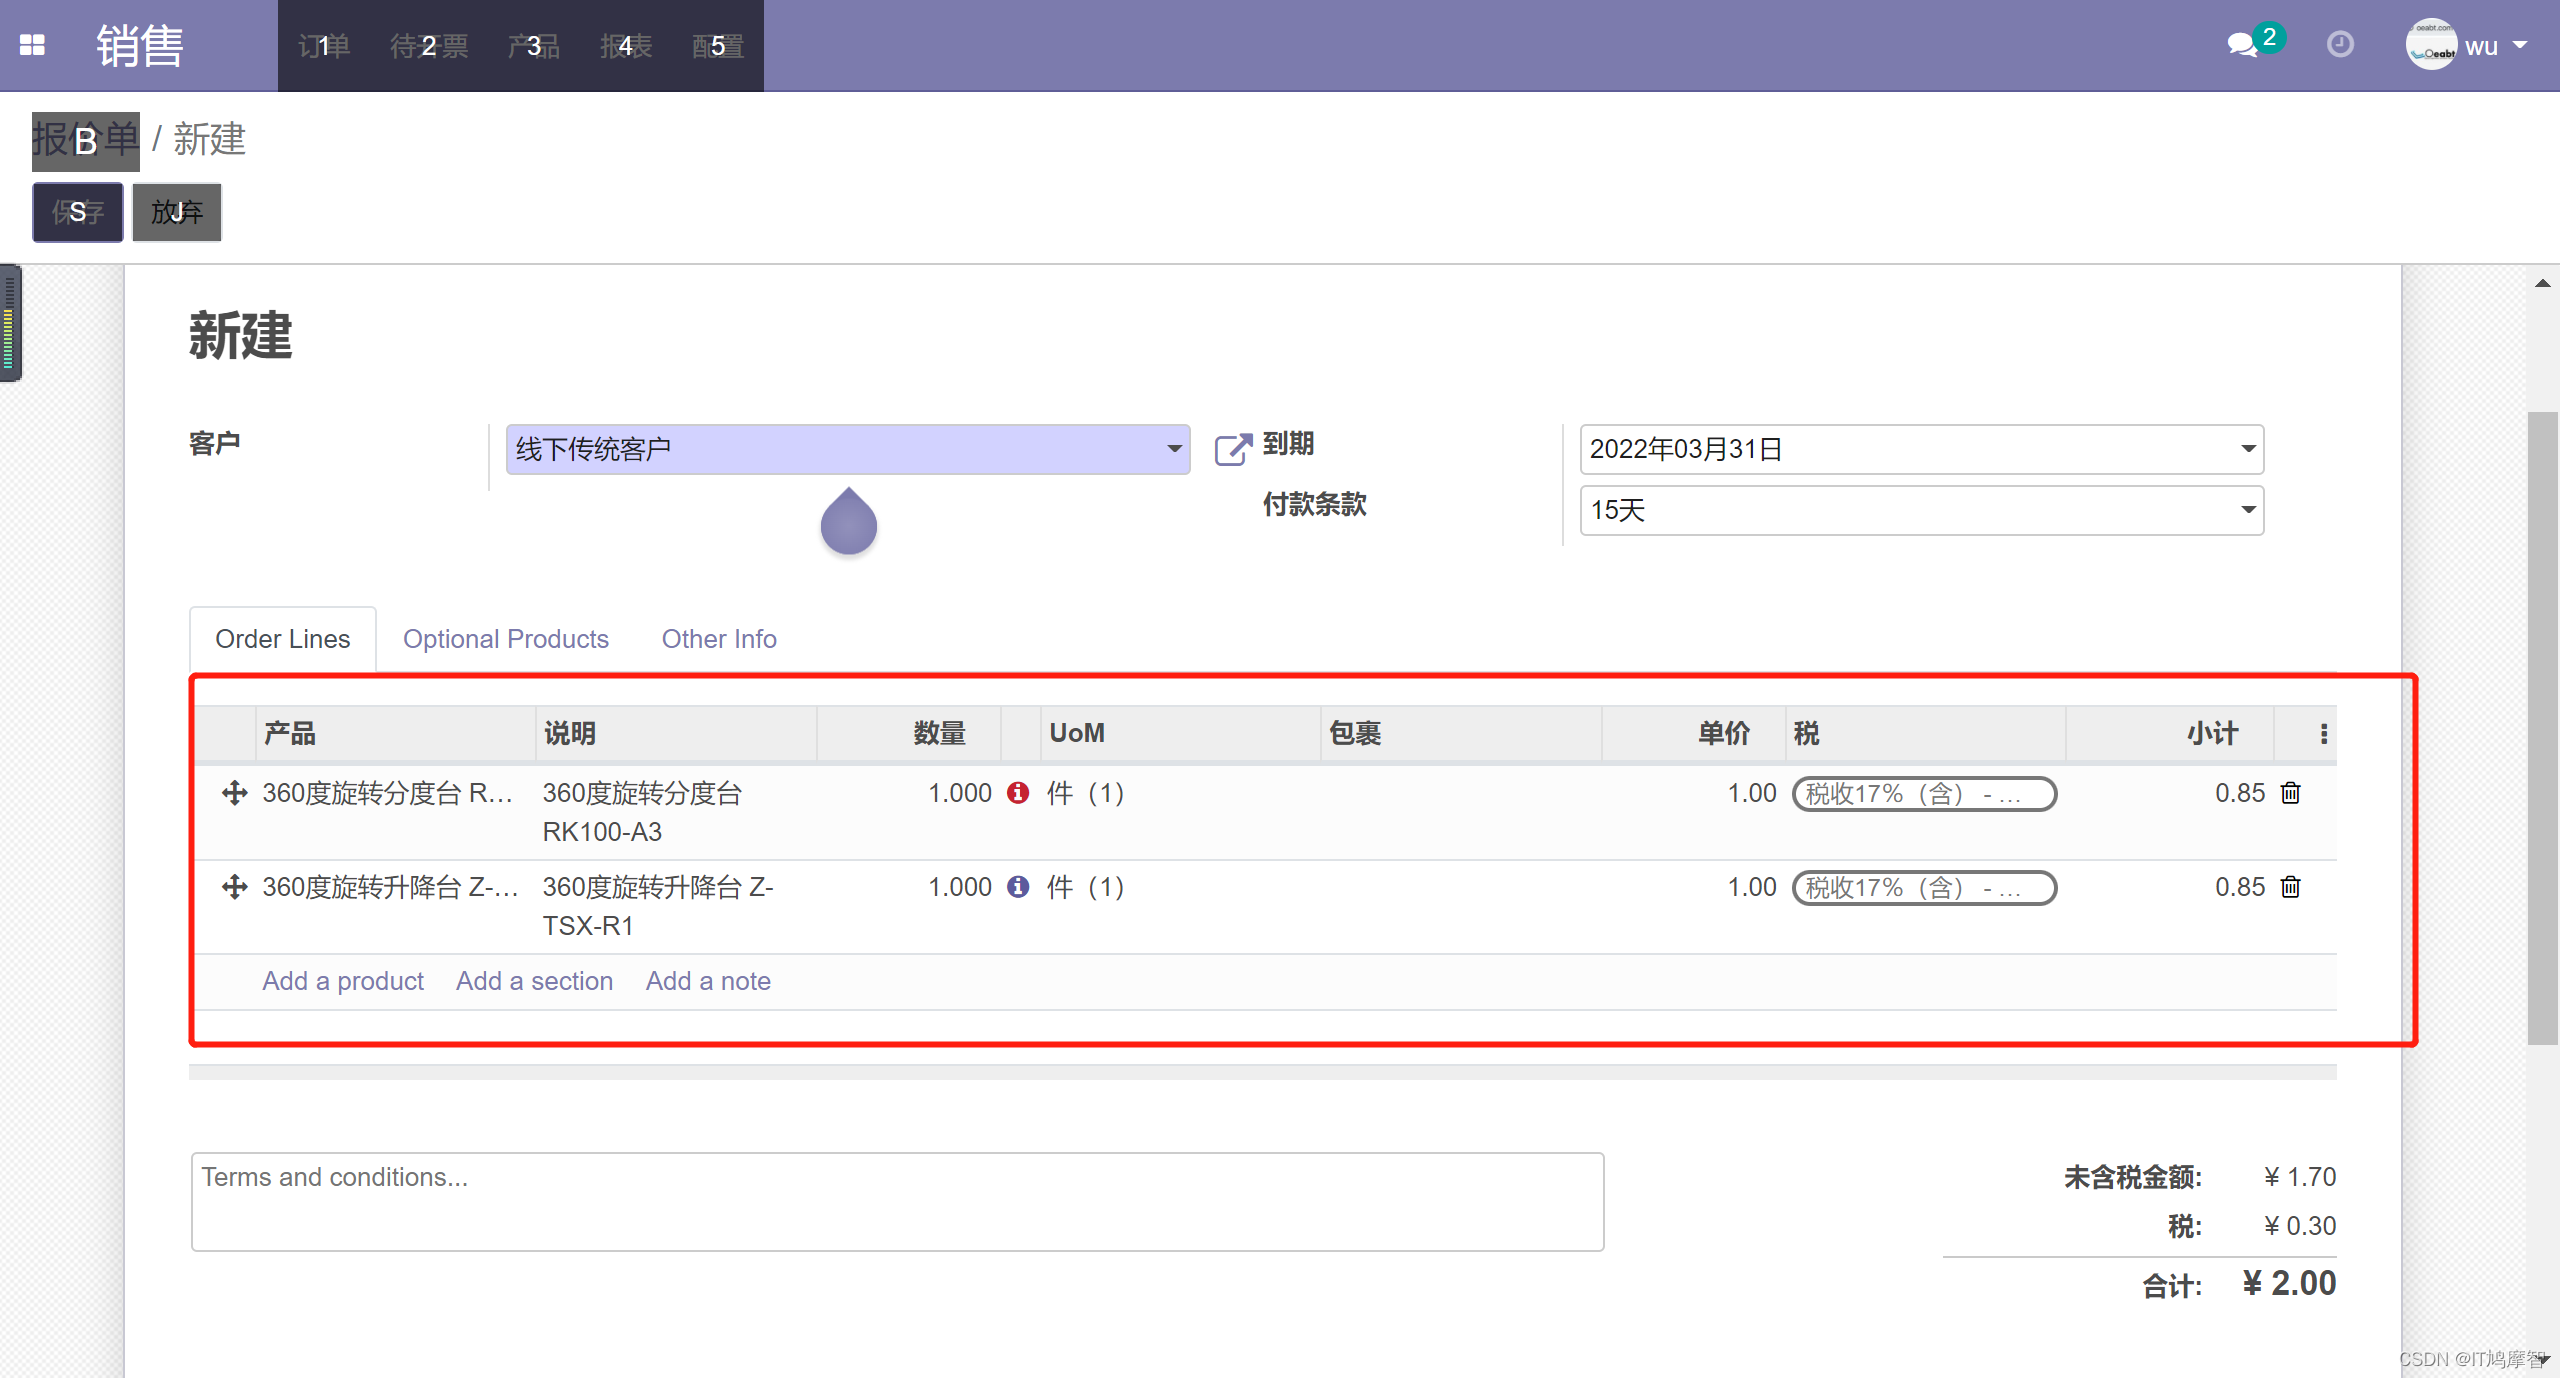Open the wu user account menu
The height and width of the screenshot is (1378, 2560).
[2480, 46]
